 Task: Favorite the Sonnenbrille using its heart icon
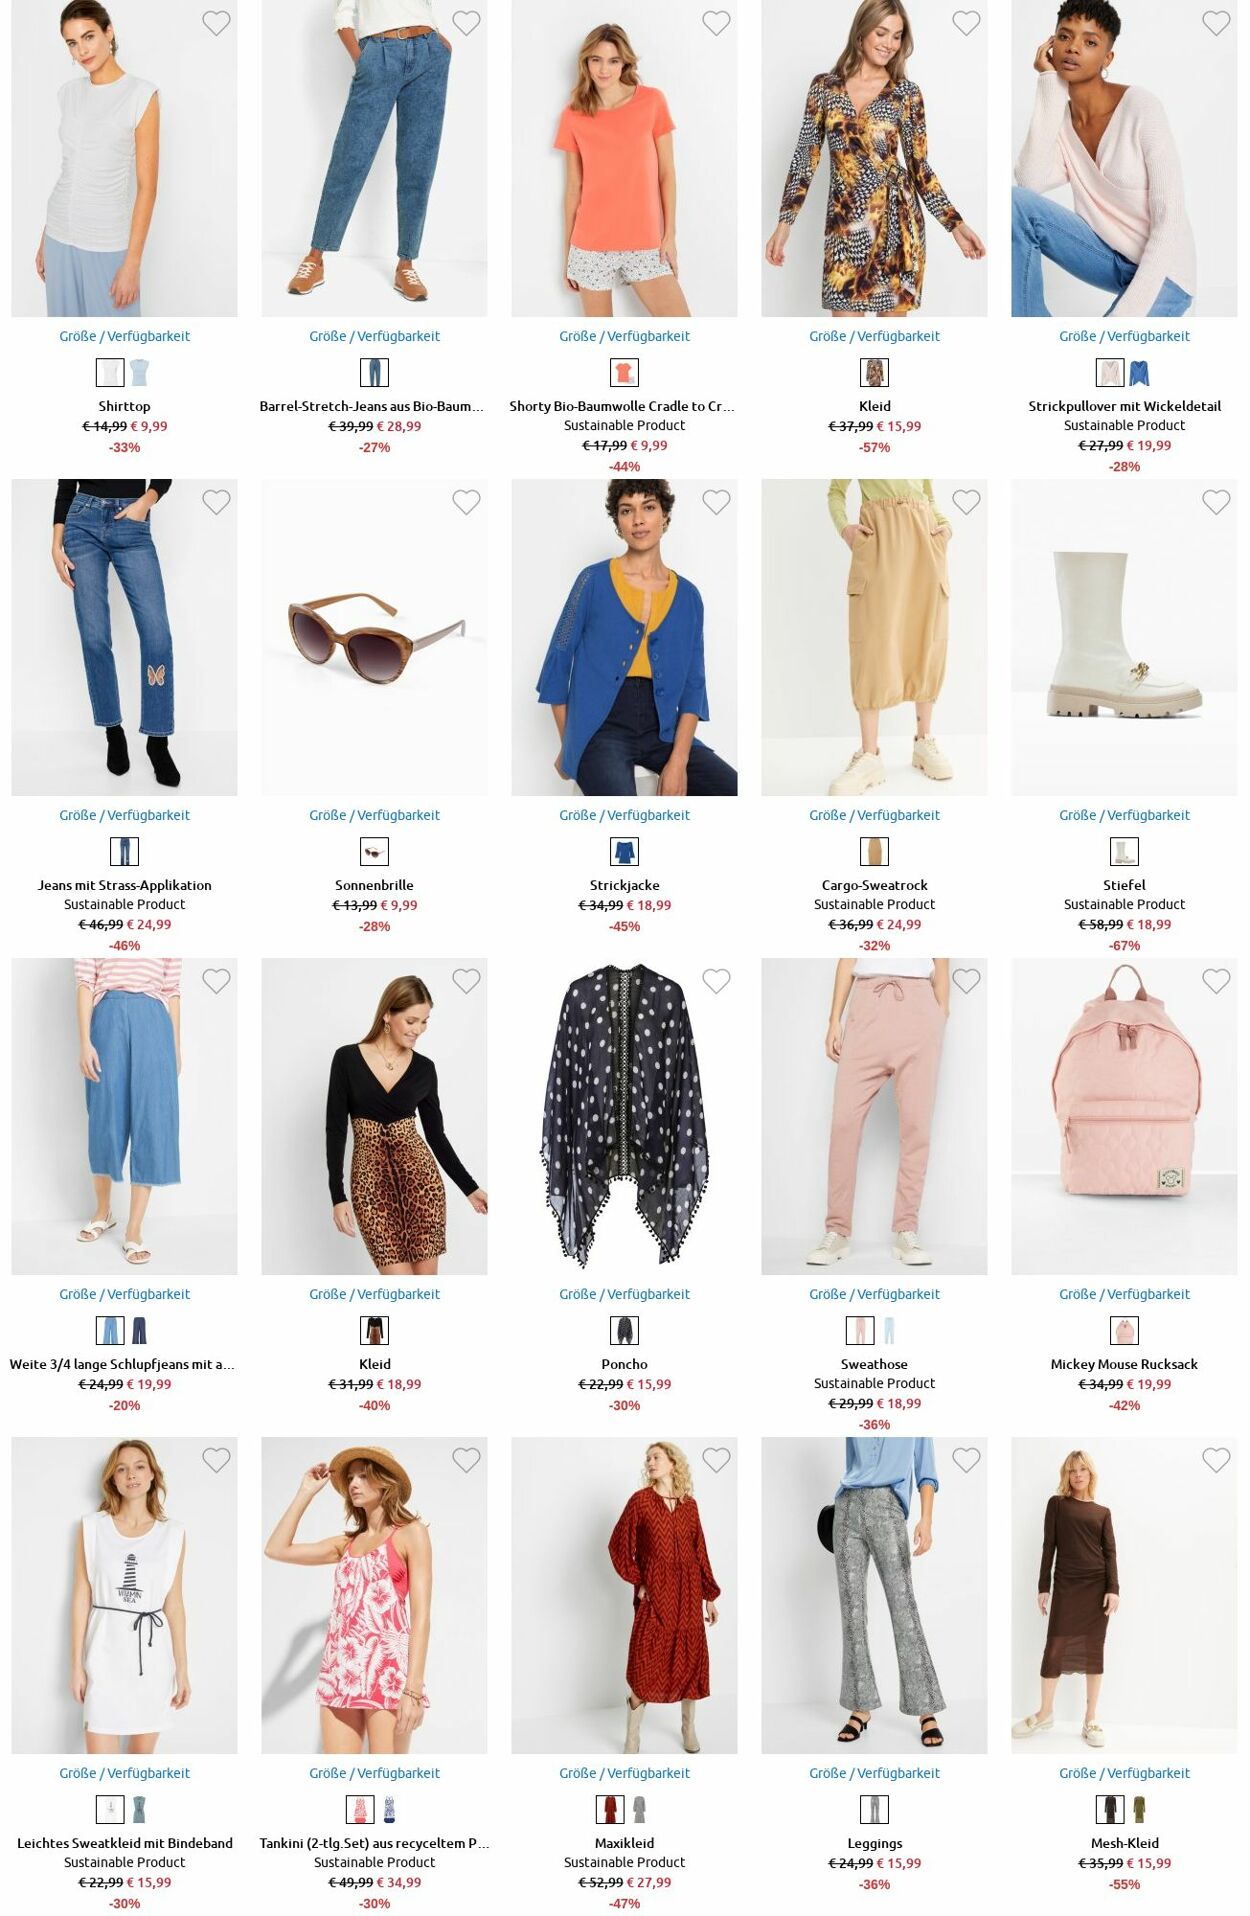click(466, 502)
